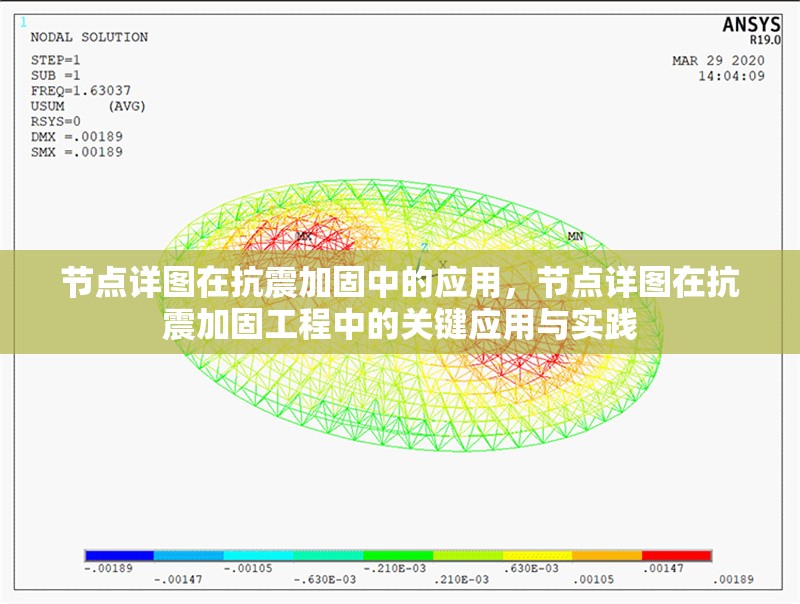Click the MN minimum marker on the mesh
Viewport: 800px width, 604px height.
coord(576,236)
